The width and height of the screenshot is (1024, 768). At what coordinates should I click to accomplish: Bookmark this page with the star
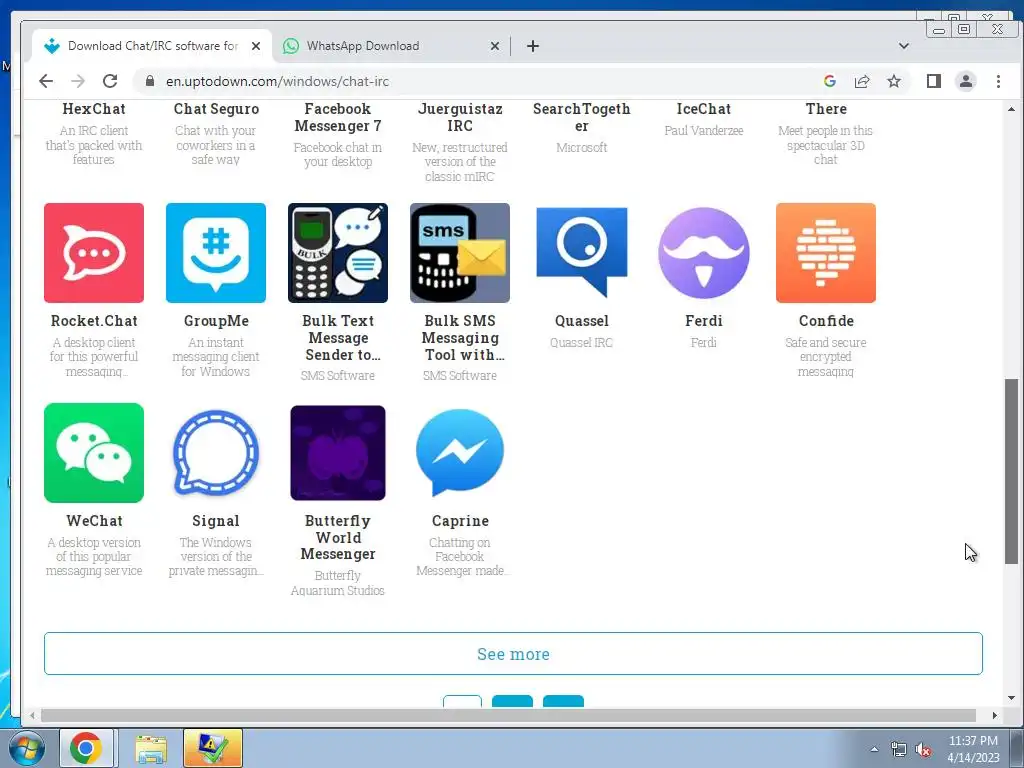tap(894, 81)
